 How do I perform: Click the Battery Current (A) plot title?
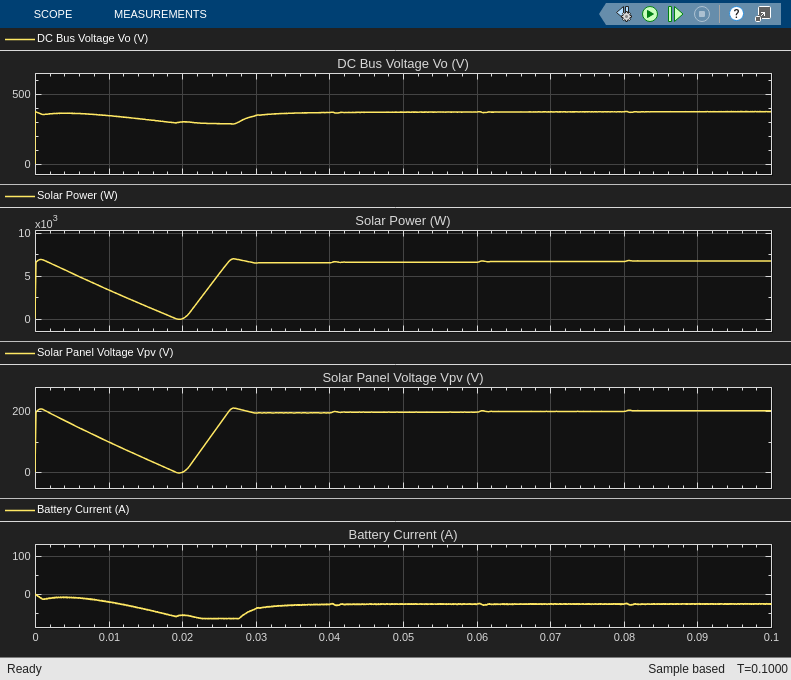[403, 535]
